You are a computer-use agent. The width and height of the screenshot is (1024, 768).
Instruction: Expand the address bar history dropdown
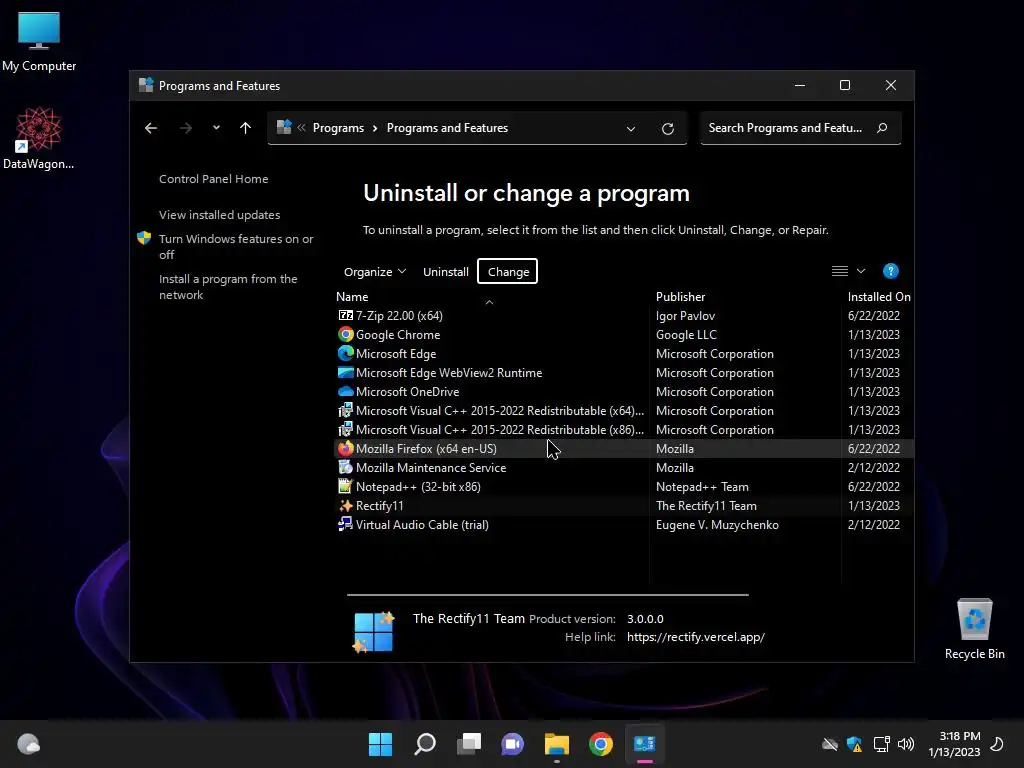click(x=631, y=129)
